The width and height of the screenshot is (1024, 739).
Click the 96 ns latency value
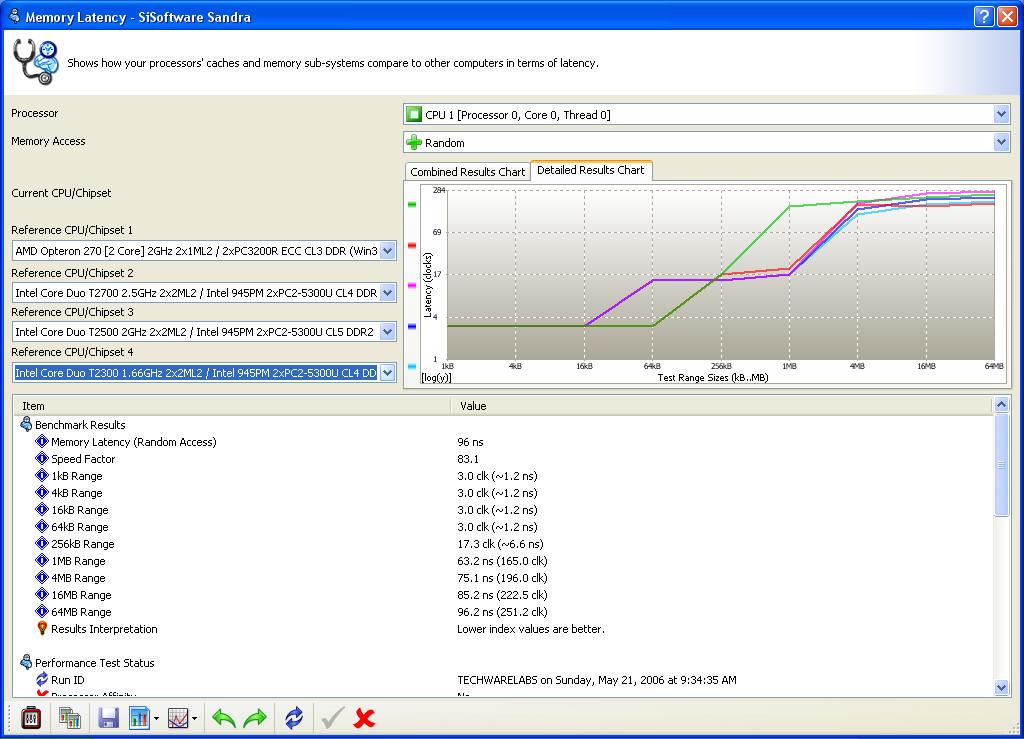[x=470, y=442]
